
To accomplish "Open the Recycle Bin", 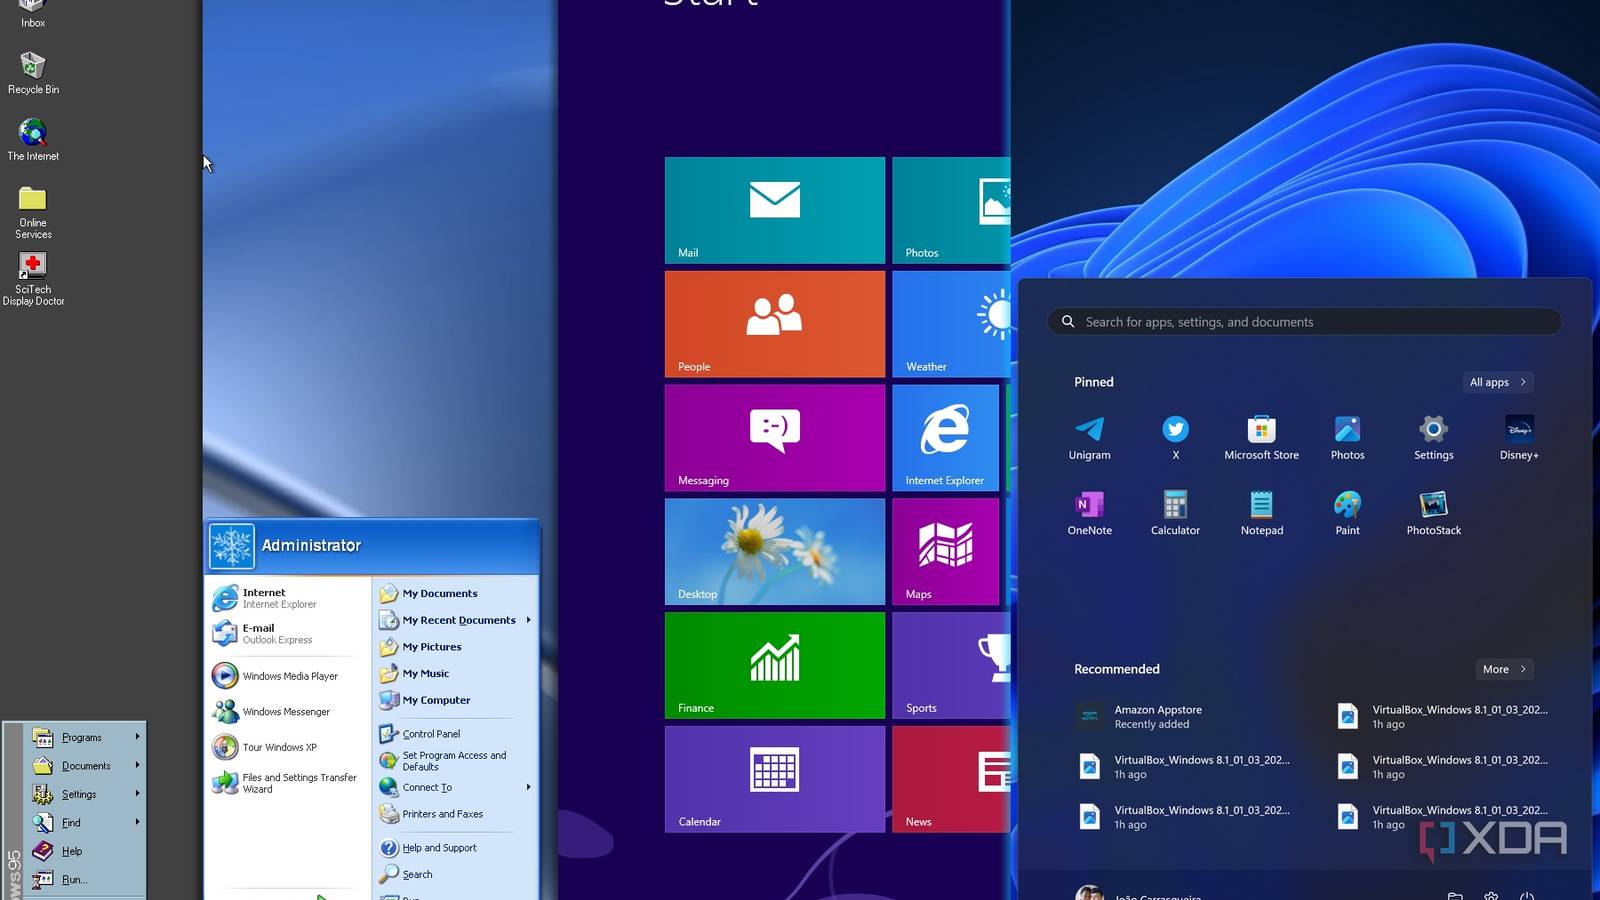I will click(33, 69).
